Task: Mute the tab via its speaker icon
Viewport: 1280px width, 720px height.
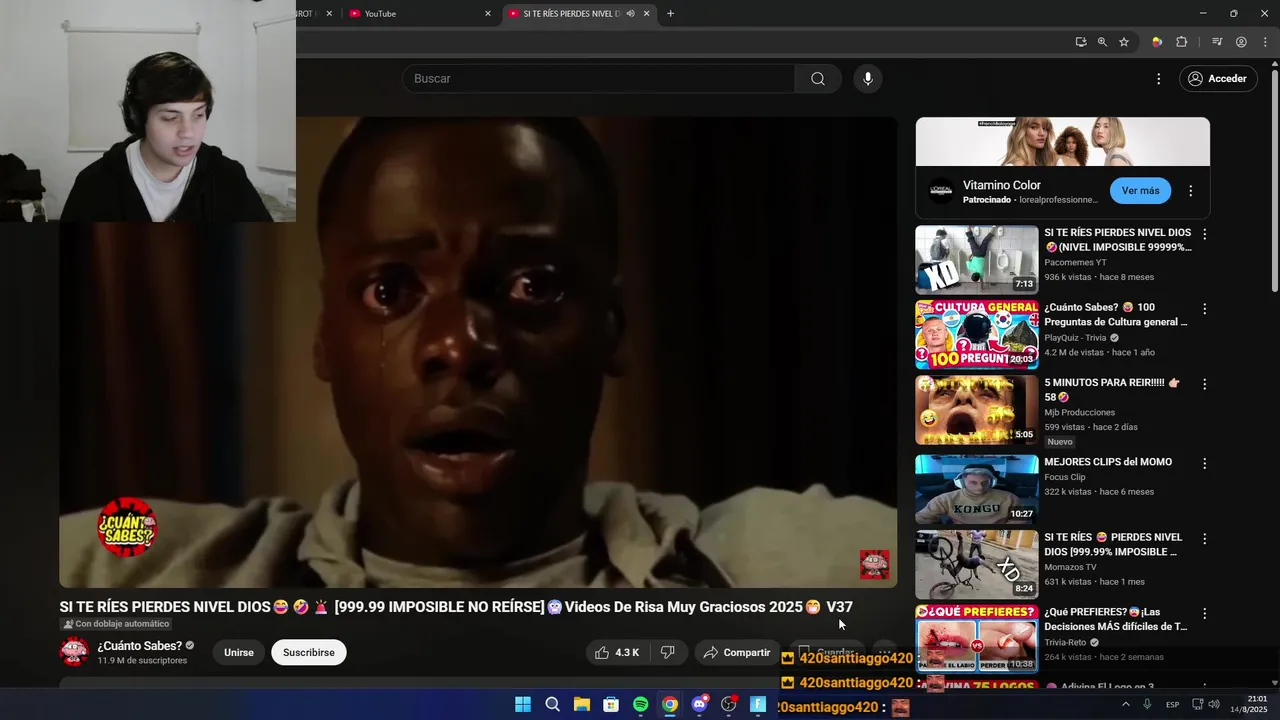Action: click(x=630, y=14)
